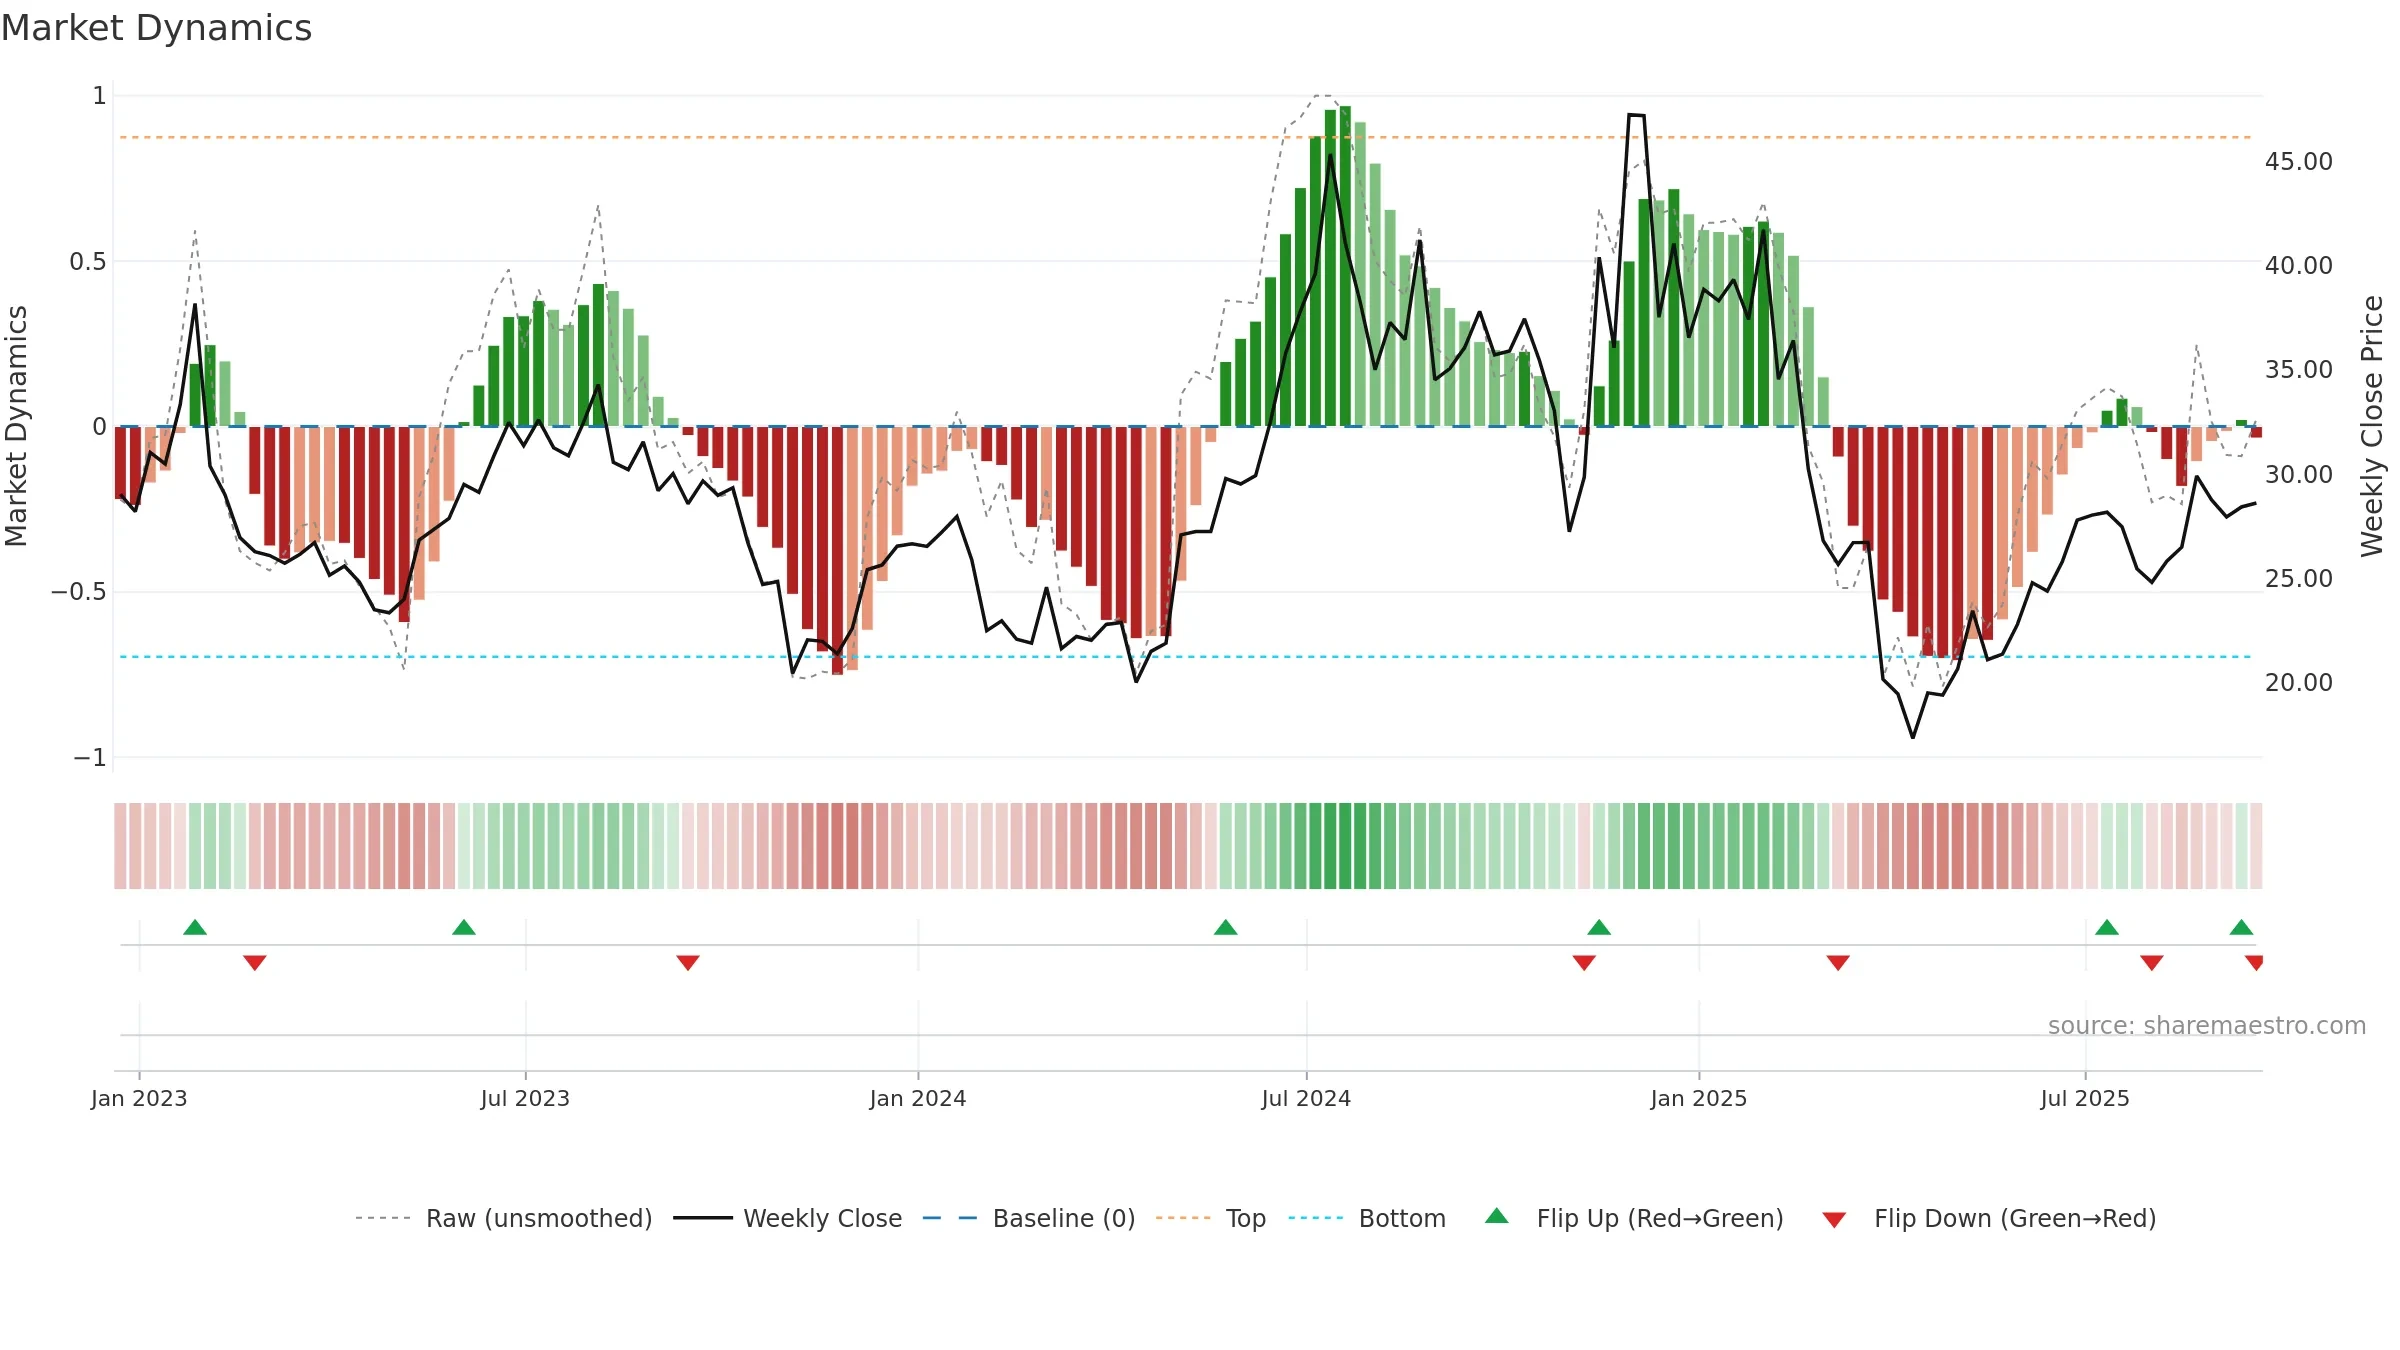Click the 40.00 price axis label
Image resolution: width=2400 pixels, height=1350 pixels.
point(2299,265)
